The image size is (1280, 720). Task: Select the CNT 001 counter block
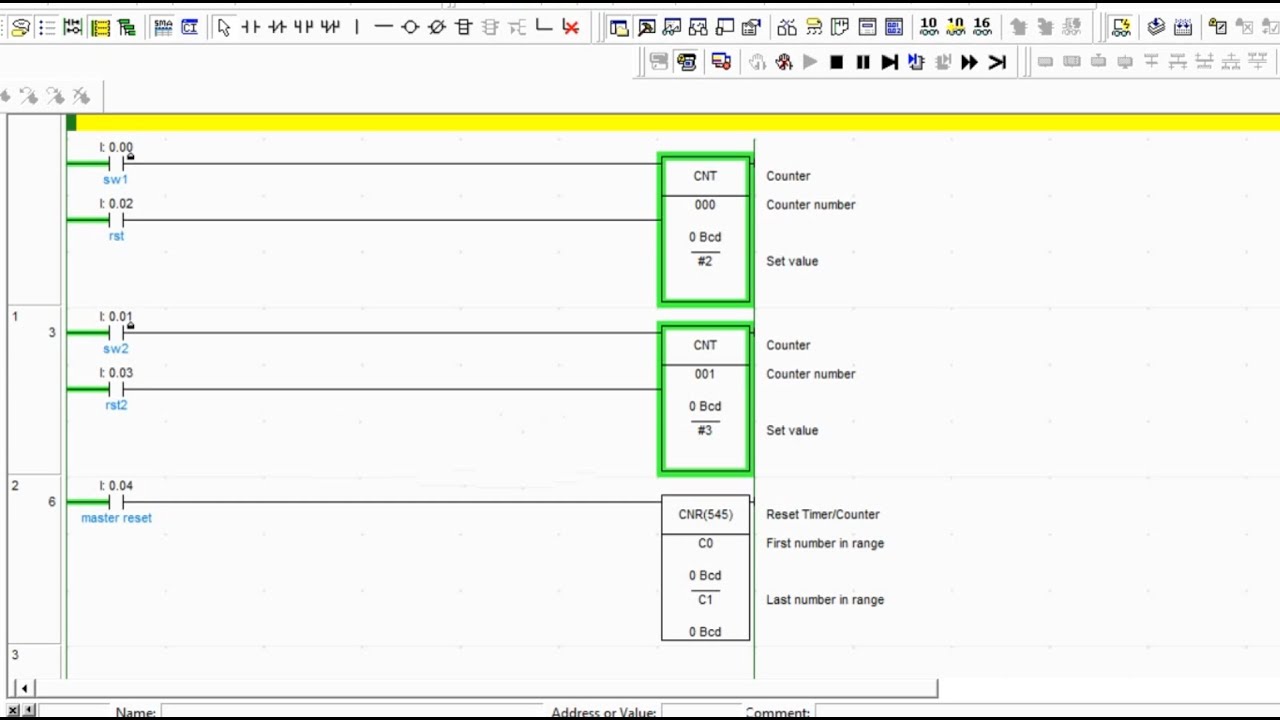(x=705, y=398)
